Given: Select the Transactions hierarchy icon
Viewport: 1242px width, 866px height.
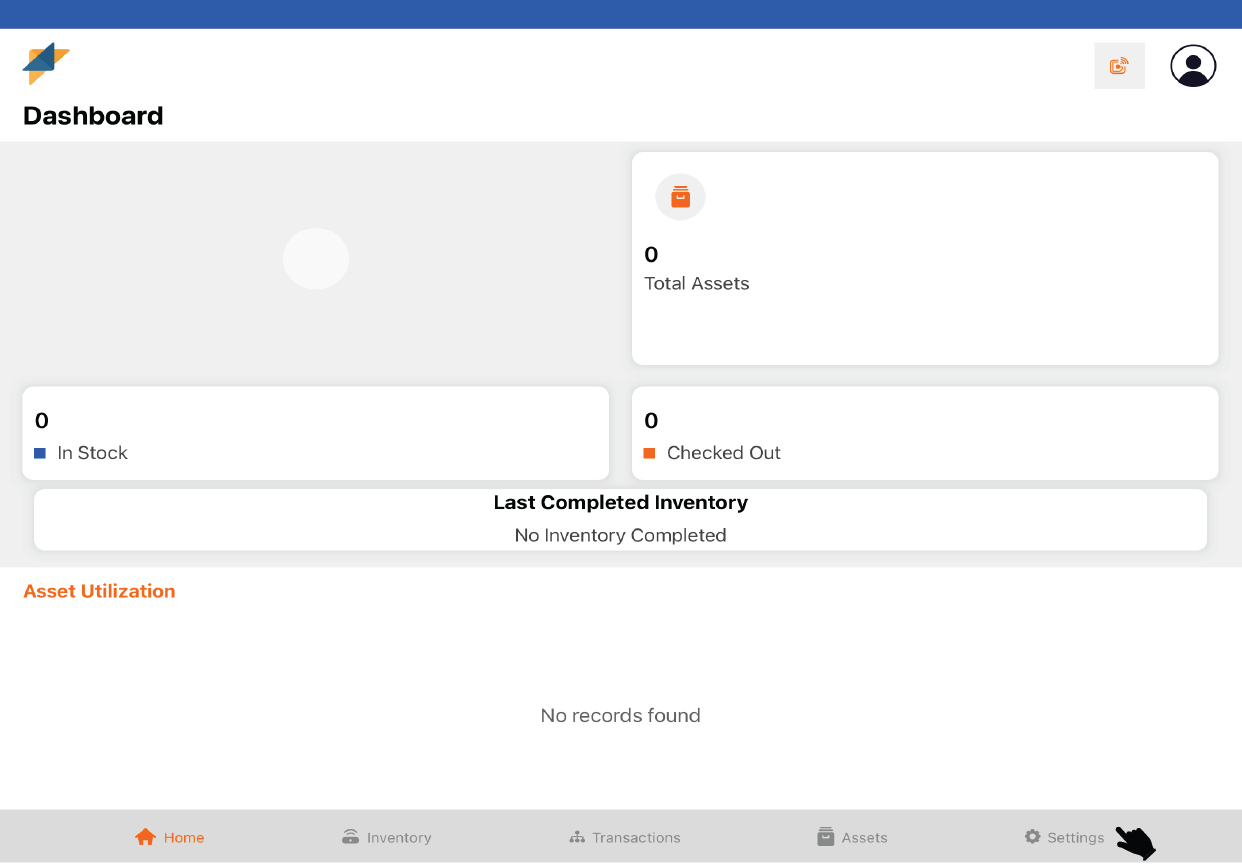Looking at the screenshot, I should (x=577, y=837).
